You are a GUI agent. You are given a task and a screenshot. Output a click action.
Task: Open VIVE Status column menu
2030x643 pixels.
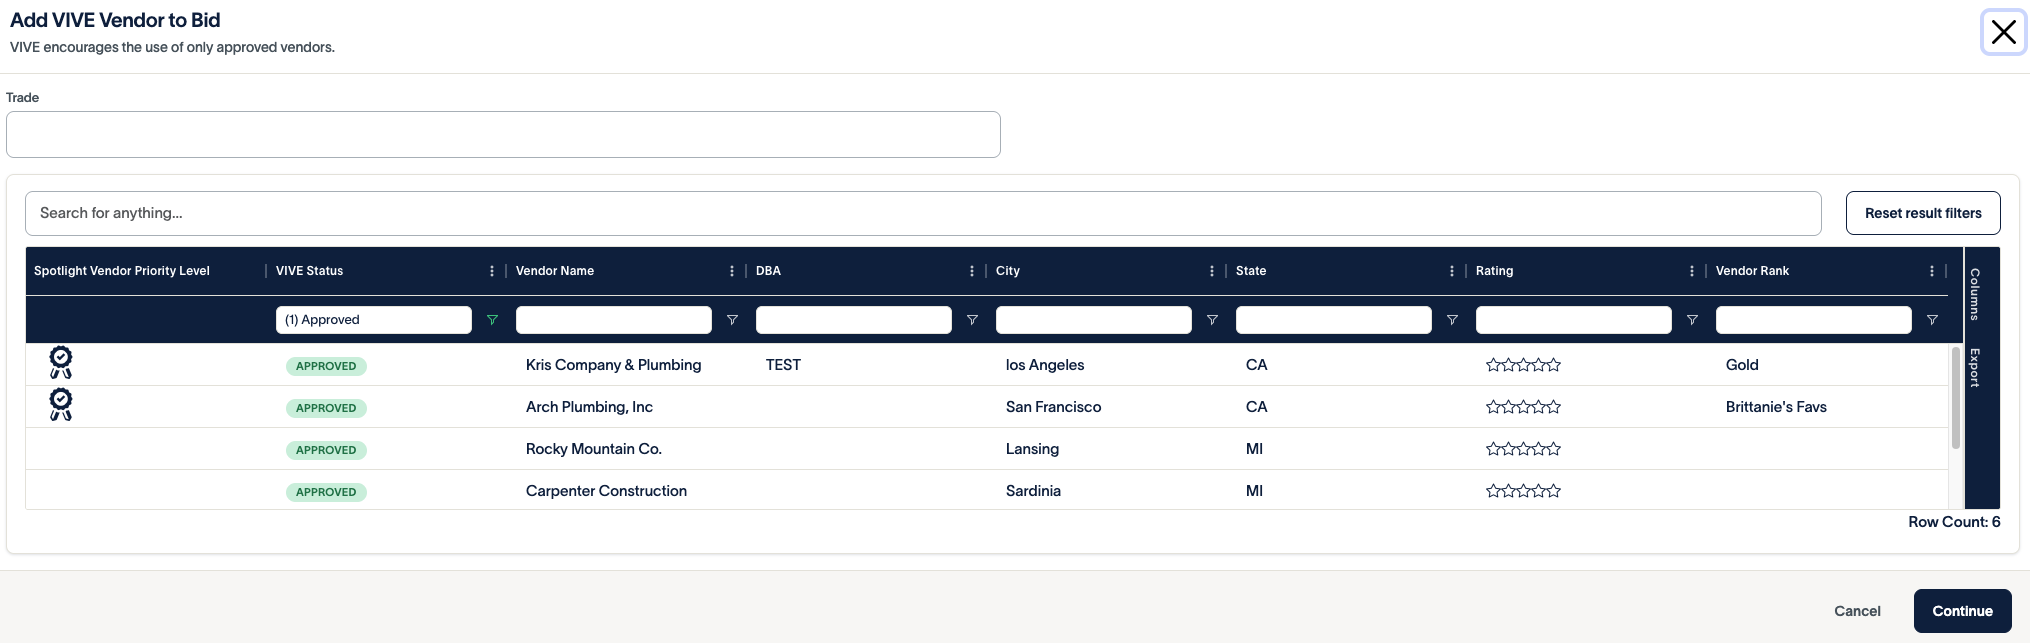[492, 271]
